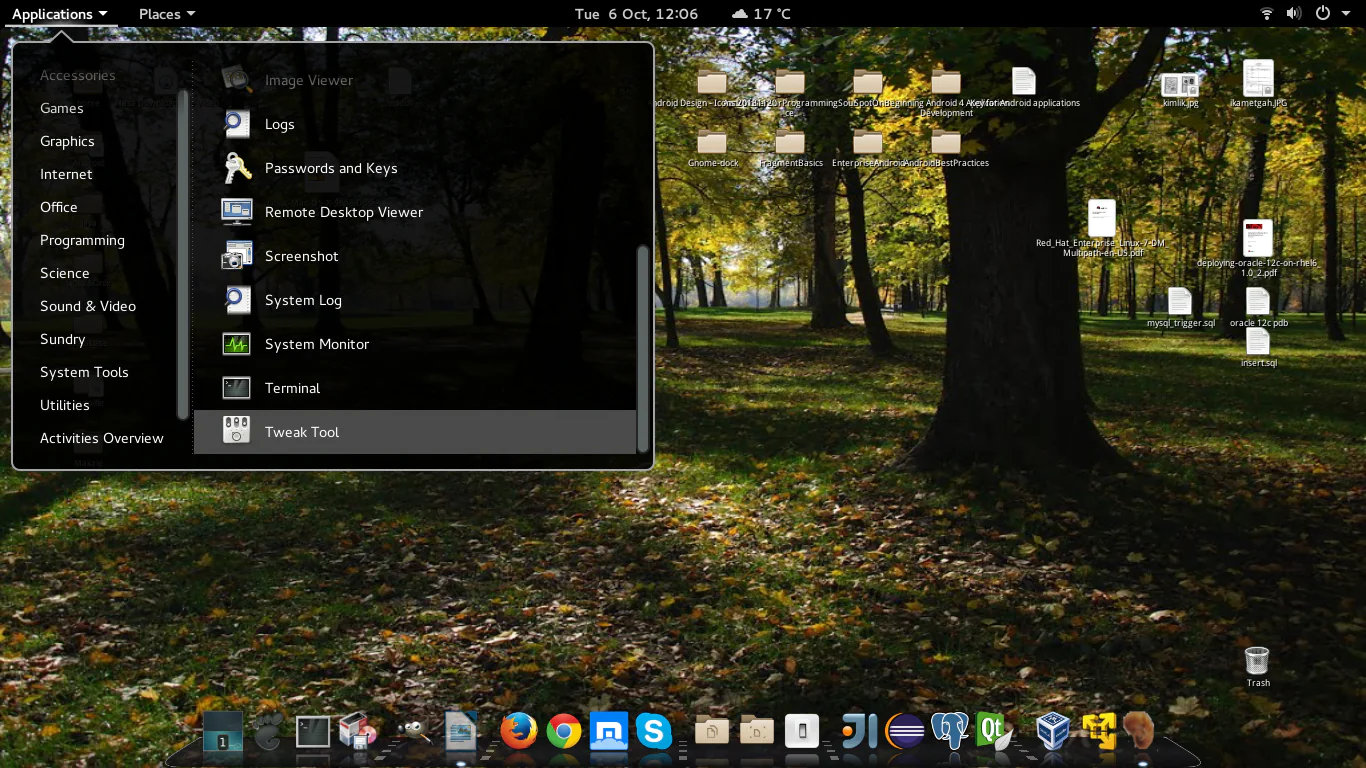Launch Firefox from the dock
This screenshot has width=1366, height=768.
[519, 732]
